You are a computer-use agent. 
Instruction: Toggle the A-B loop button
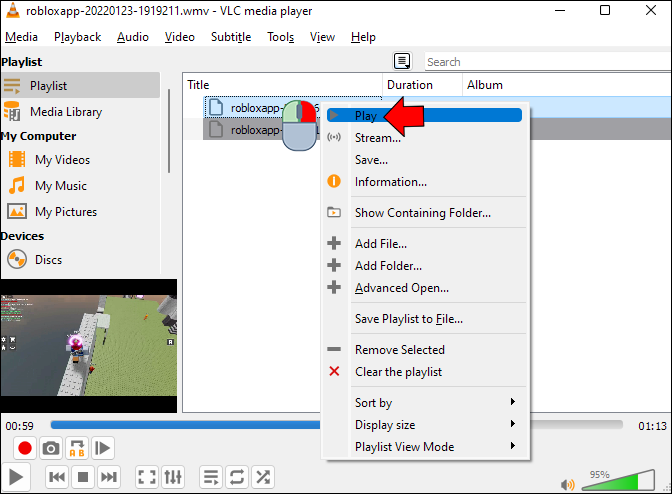coord(77,448)
